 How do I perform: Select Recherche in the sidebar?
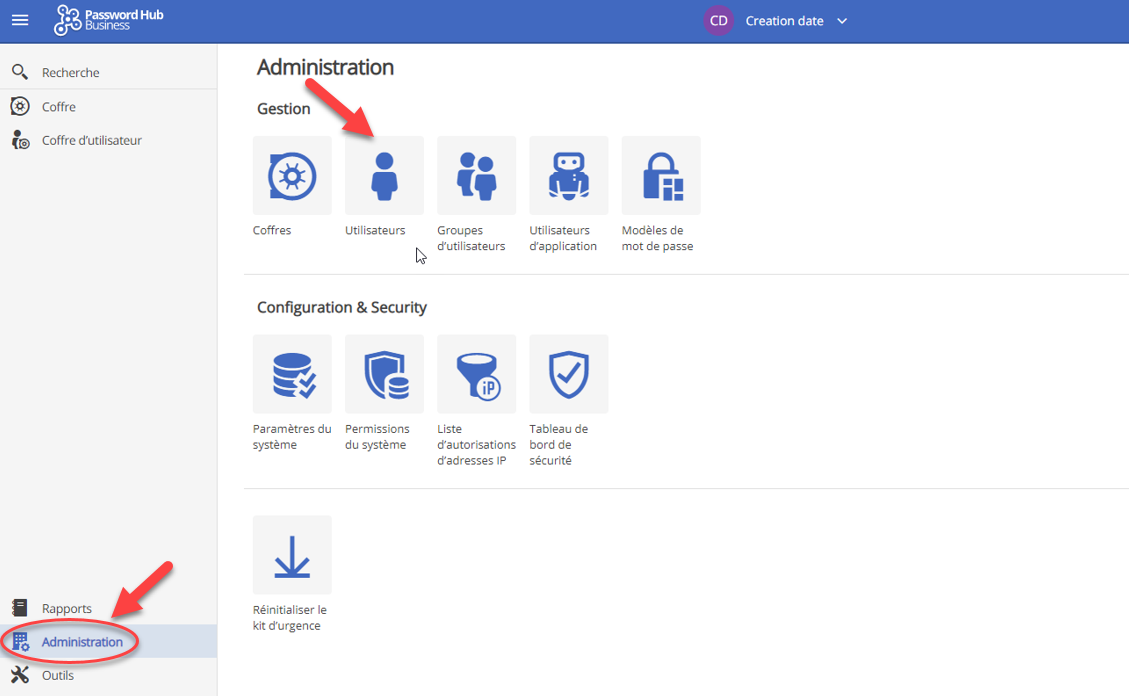coord(70,73)
